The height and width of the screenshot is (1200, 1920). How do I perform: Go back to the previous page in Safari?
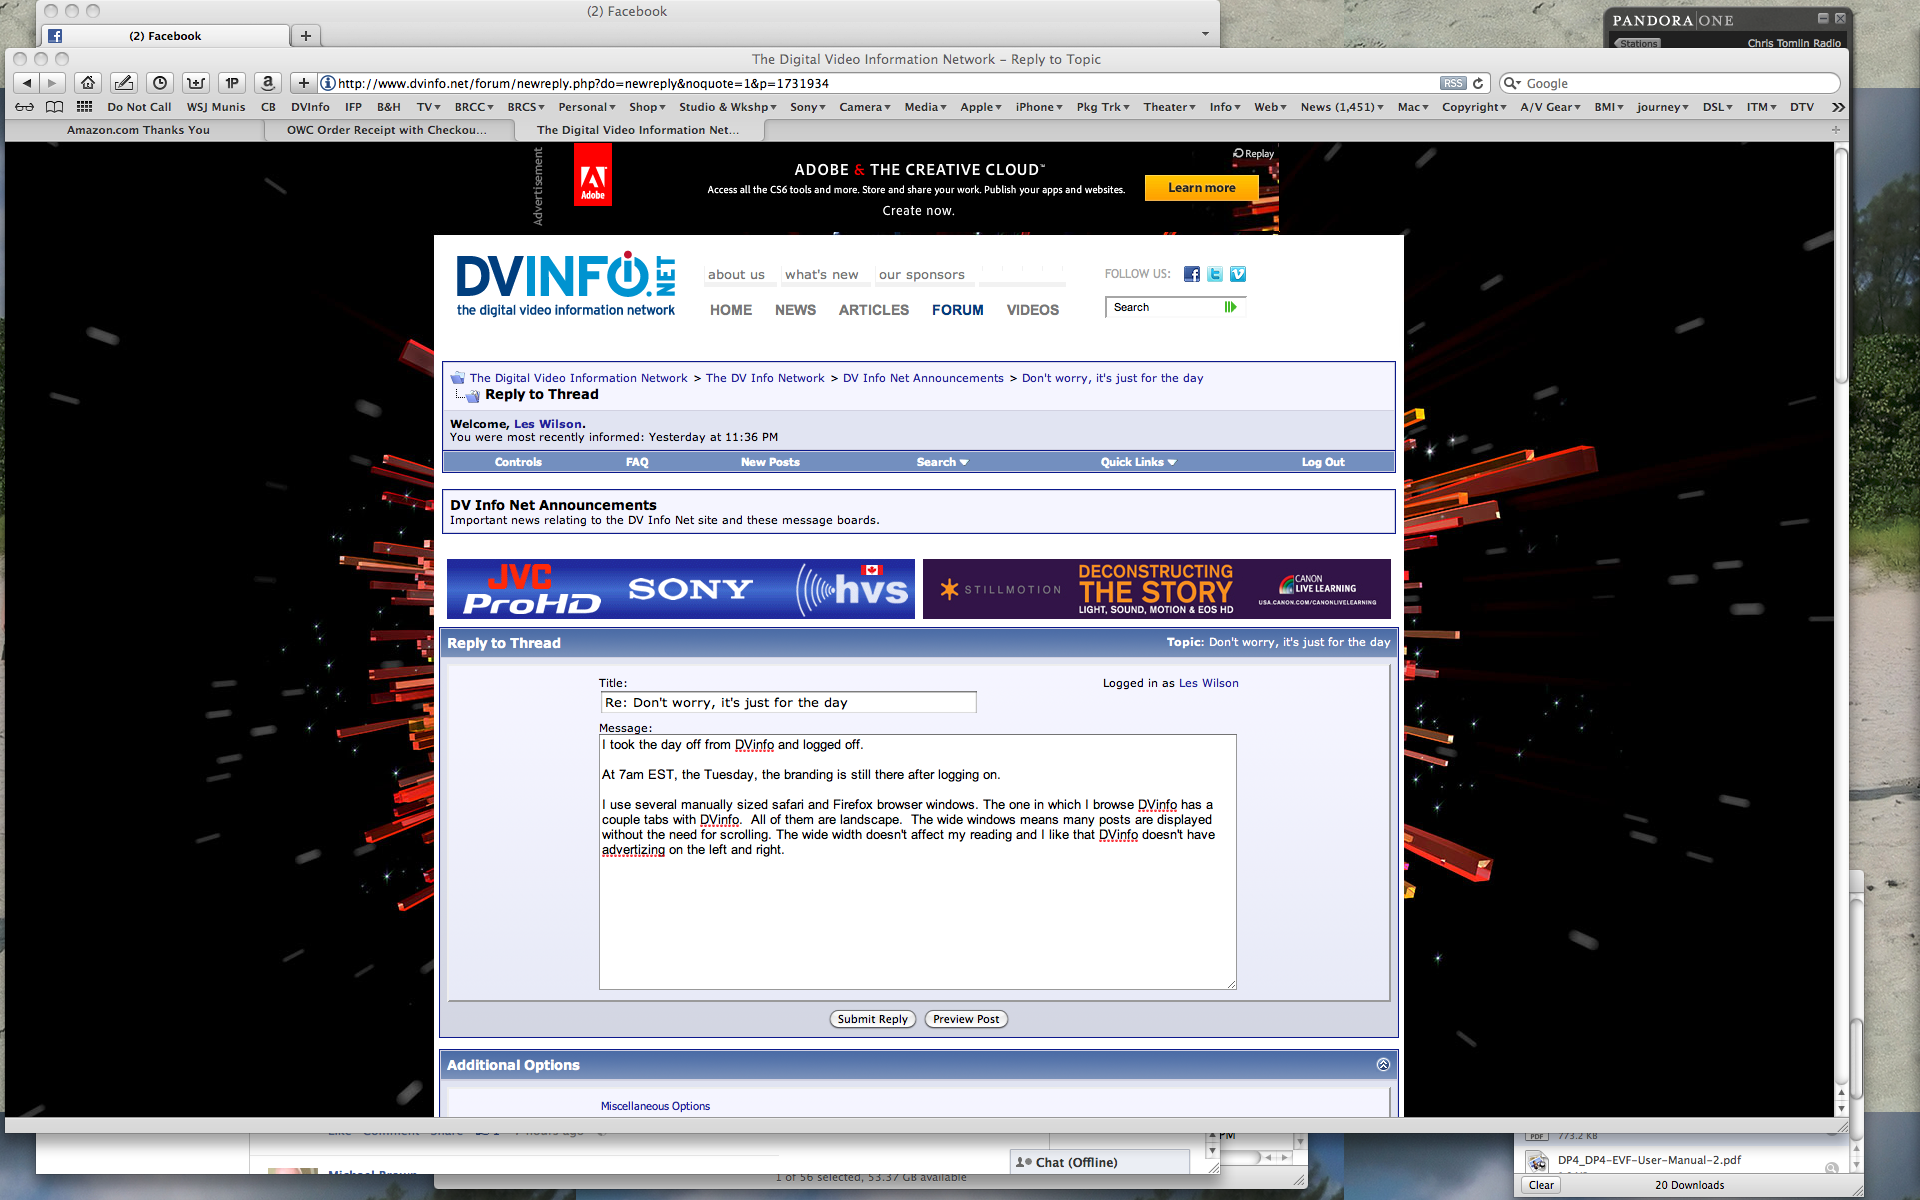27,83
